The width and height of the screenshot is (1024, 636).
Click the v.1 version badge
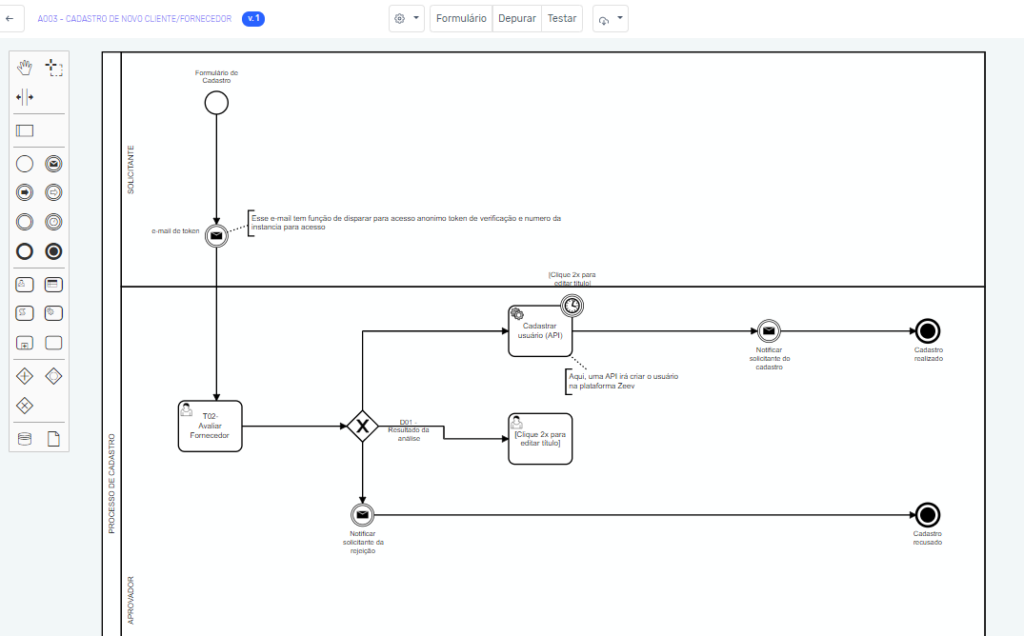[253, 17]
